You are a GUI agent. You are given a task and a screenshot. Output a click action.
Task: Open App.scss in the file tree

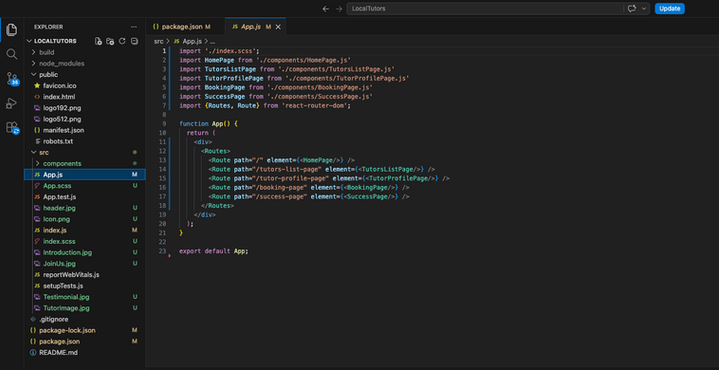pyautogui.click(x=85, y=186)
